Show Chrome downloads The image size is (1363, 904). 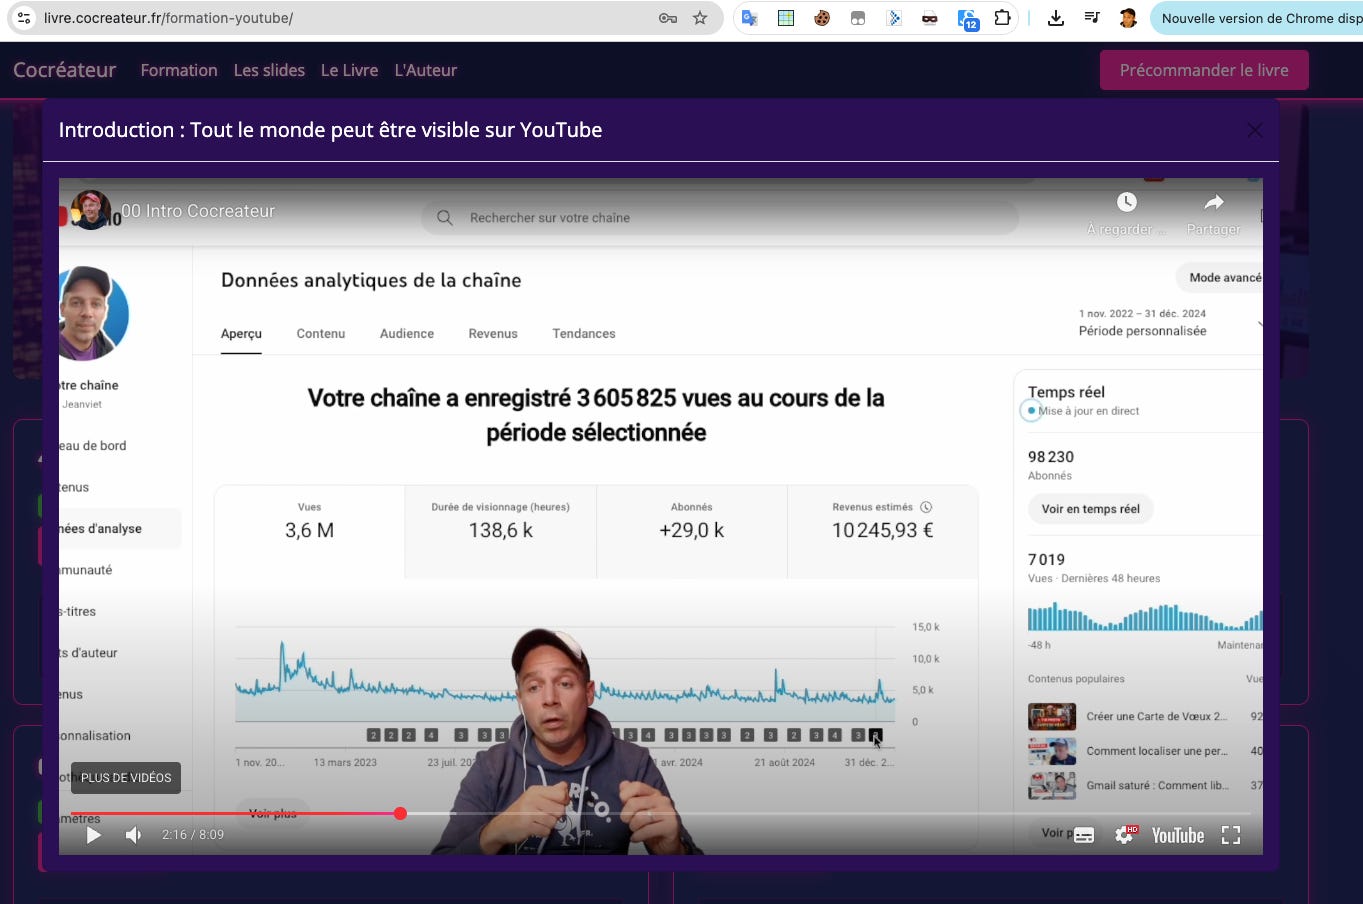1056,18
